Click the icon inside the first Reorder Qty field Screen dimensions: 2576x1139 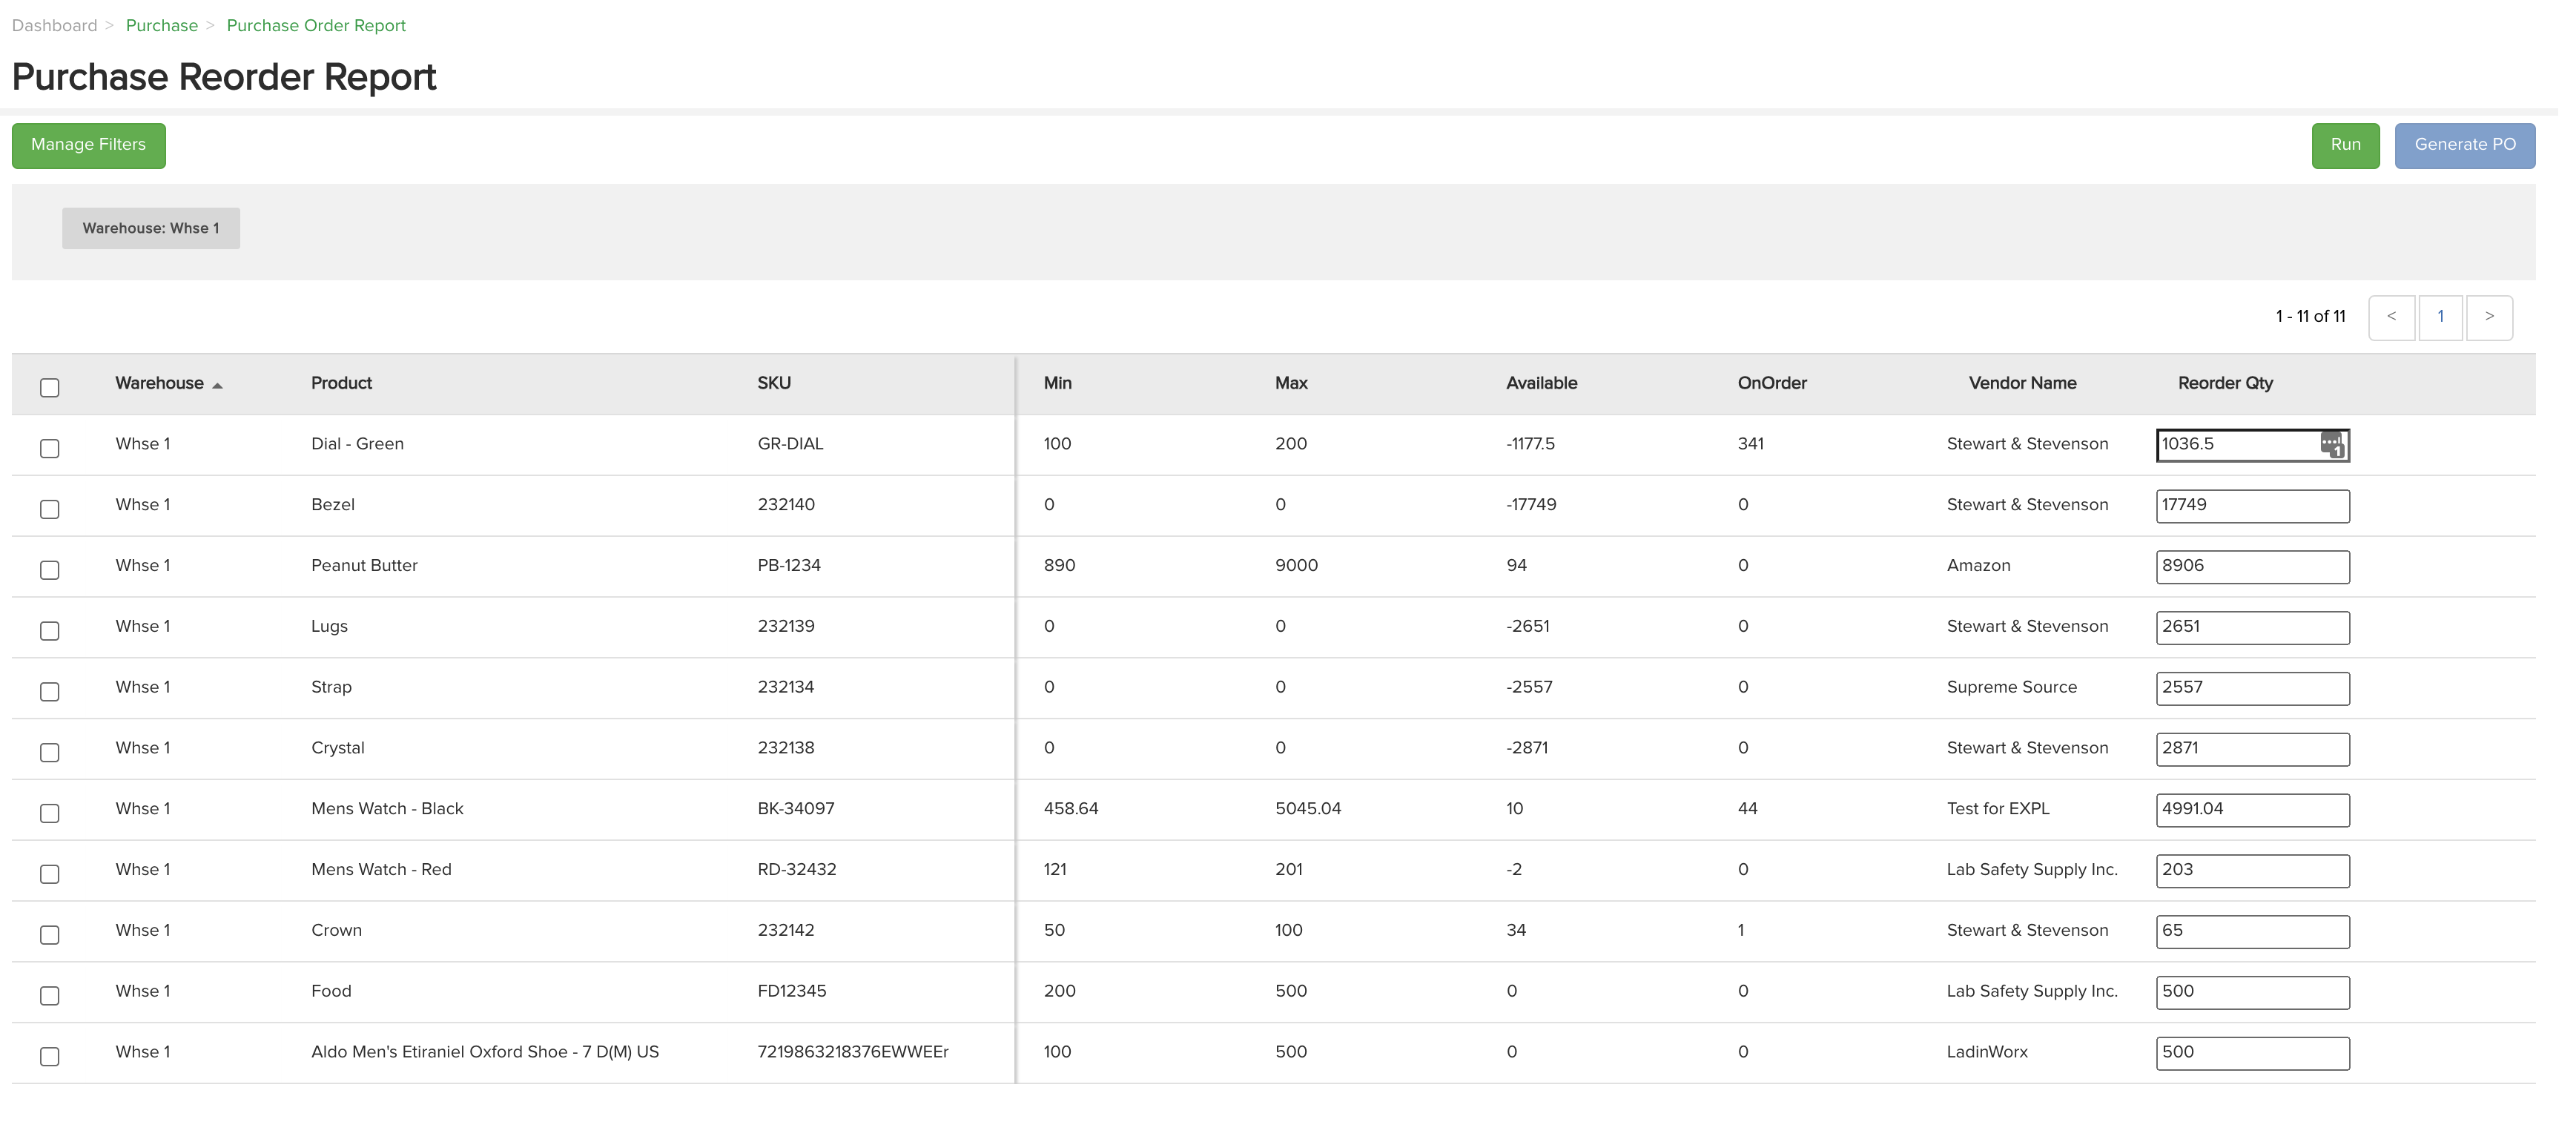pyautogui.click(x=2332, y=445)
